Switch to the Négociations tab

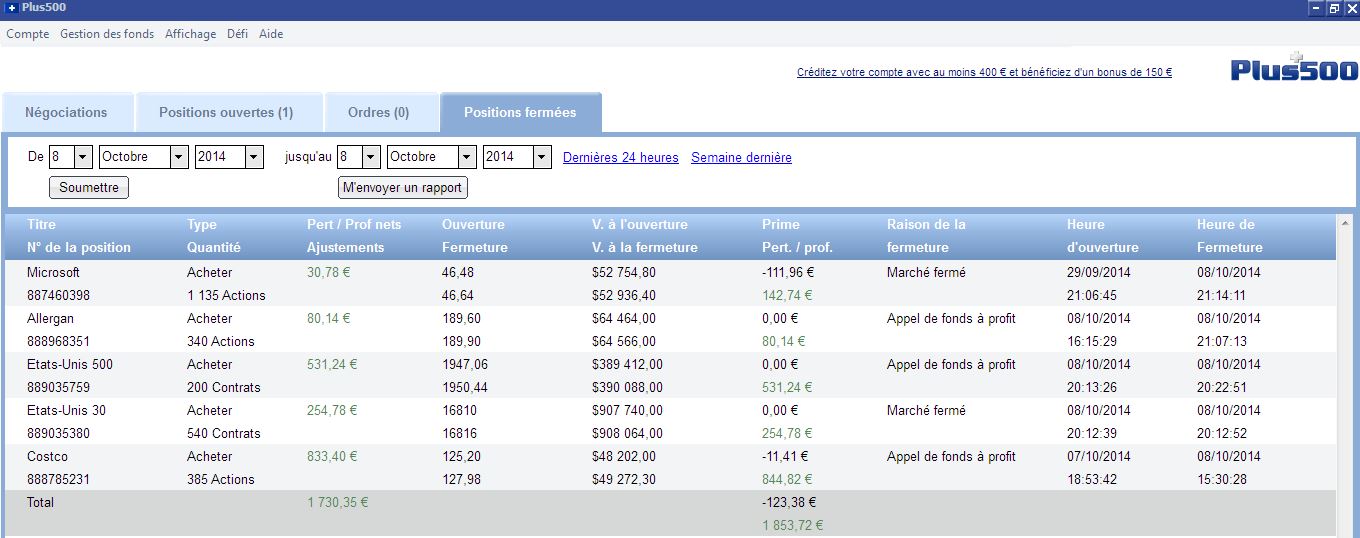(66, 112)
